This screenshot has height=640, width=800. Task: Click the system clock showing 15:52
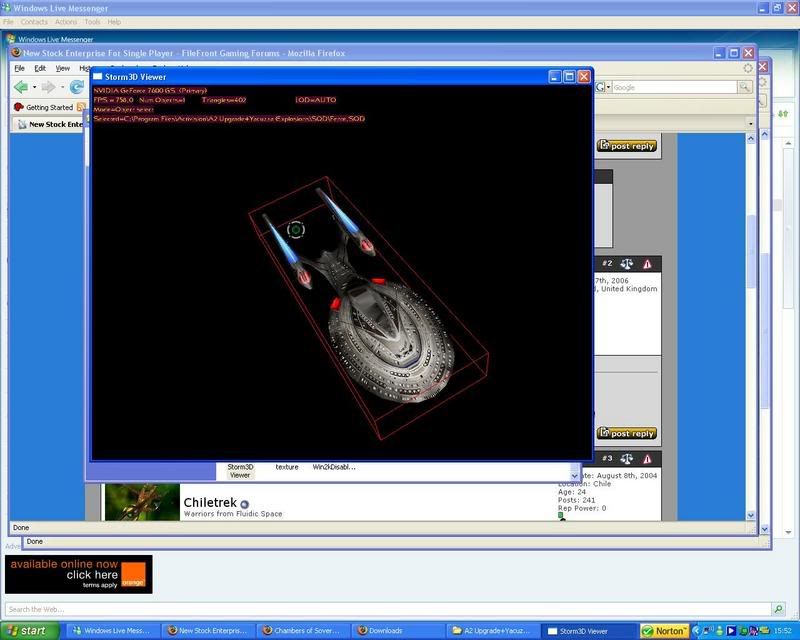(x=783, y=631)
